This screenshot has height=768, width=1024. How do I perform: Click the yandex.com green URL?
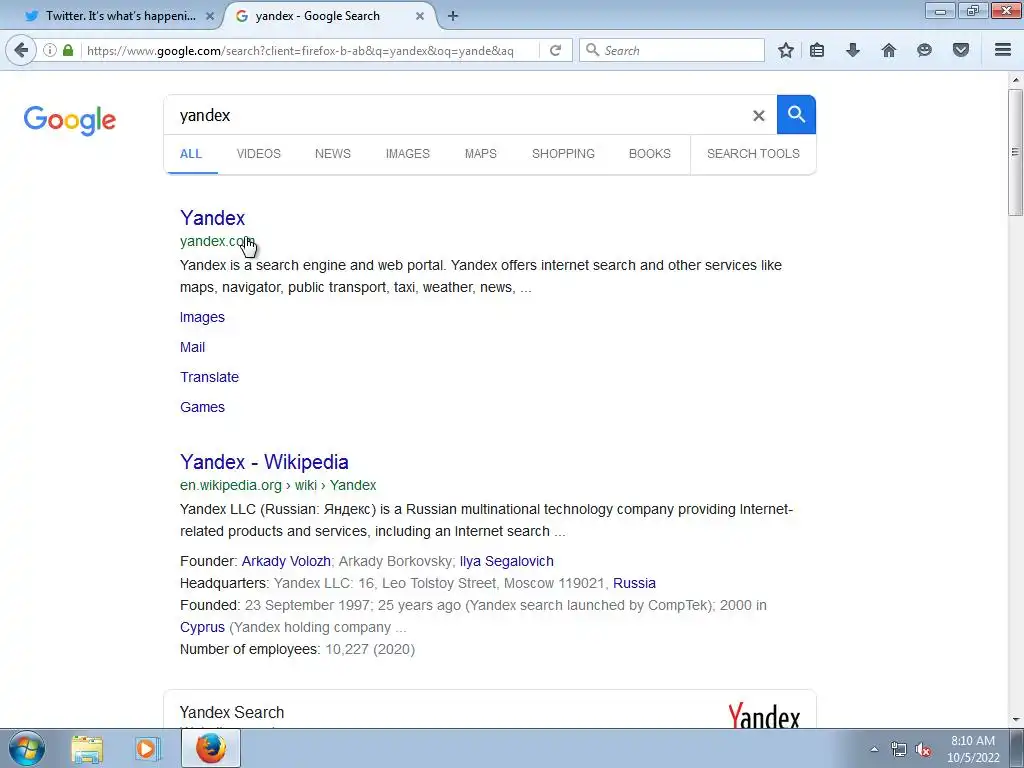[x=217, y=241]
